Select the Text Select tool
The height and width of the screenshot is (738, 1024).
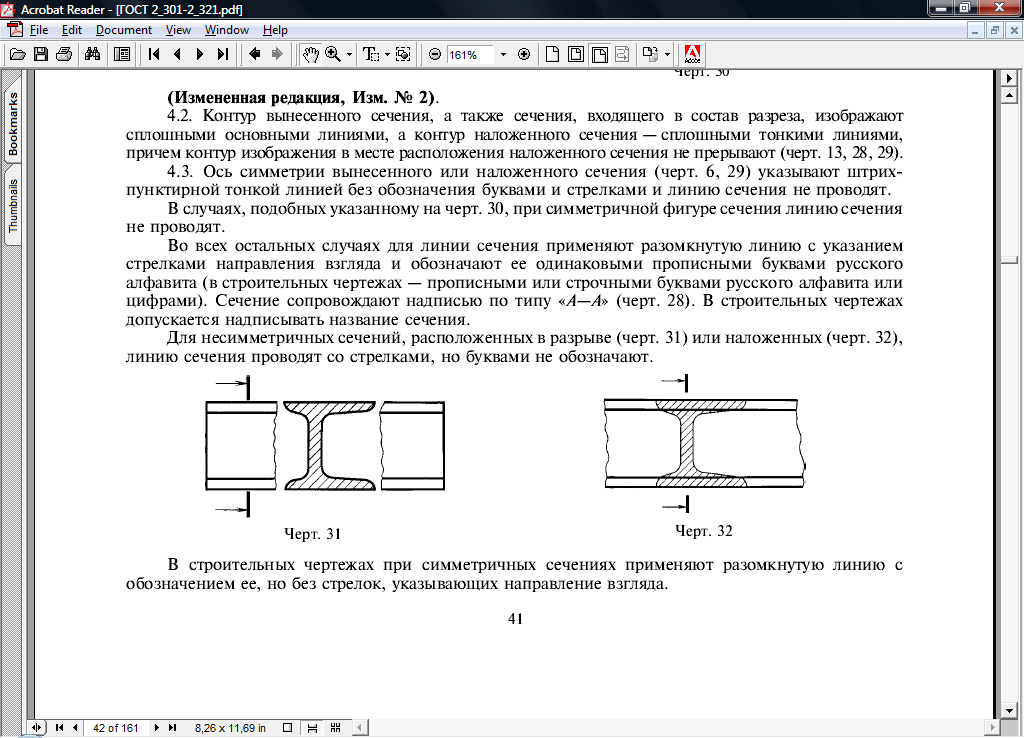(371, 54)
